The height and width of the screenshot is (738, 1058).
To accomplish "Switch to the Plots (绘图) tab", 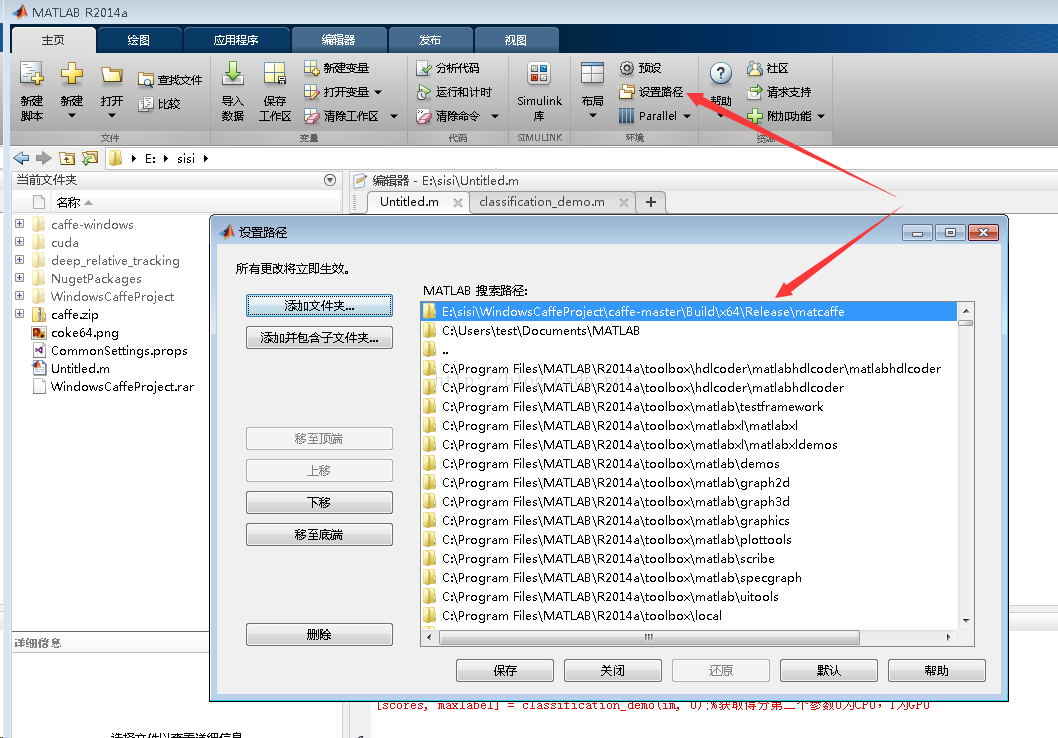I will (x=138, y=40).
